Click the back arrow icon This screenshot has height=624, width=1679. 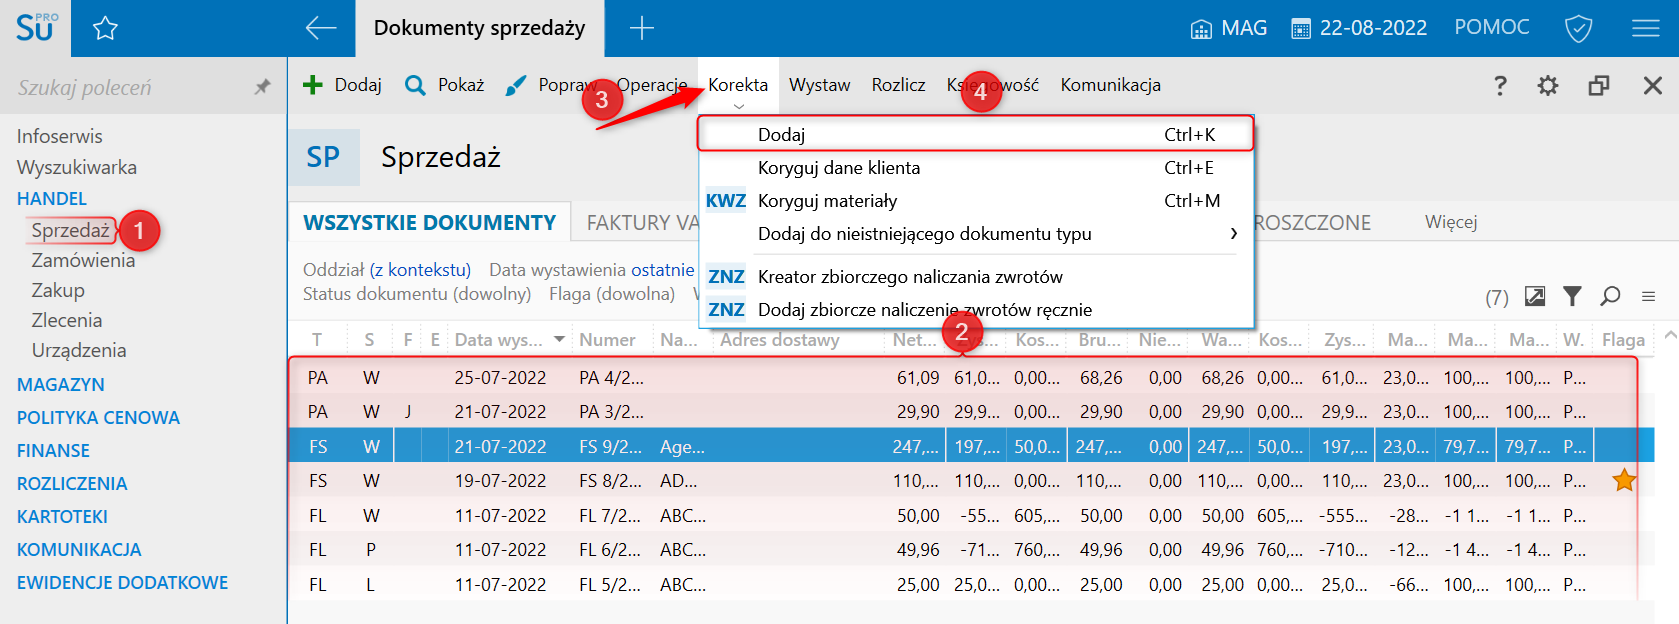coord(321,28)
